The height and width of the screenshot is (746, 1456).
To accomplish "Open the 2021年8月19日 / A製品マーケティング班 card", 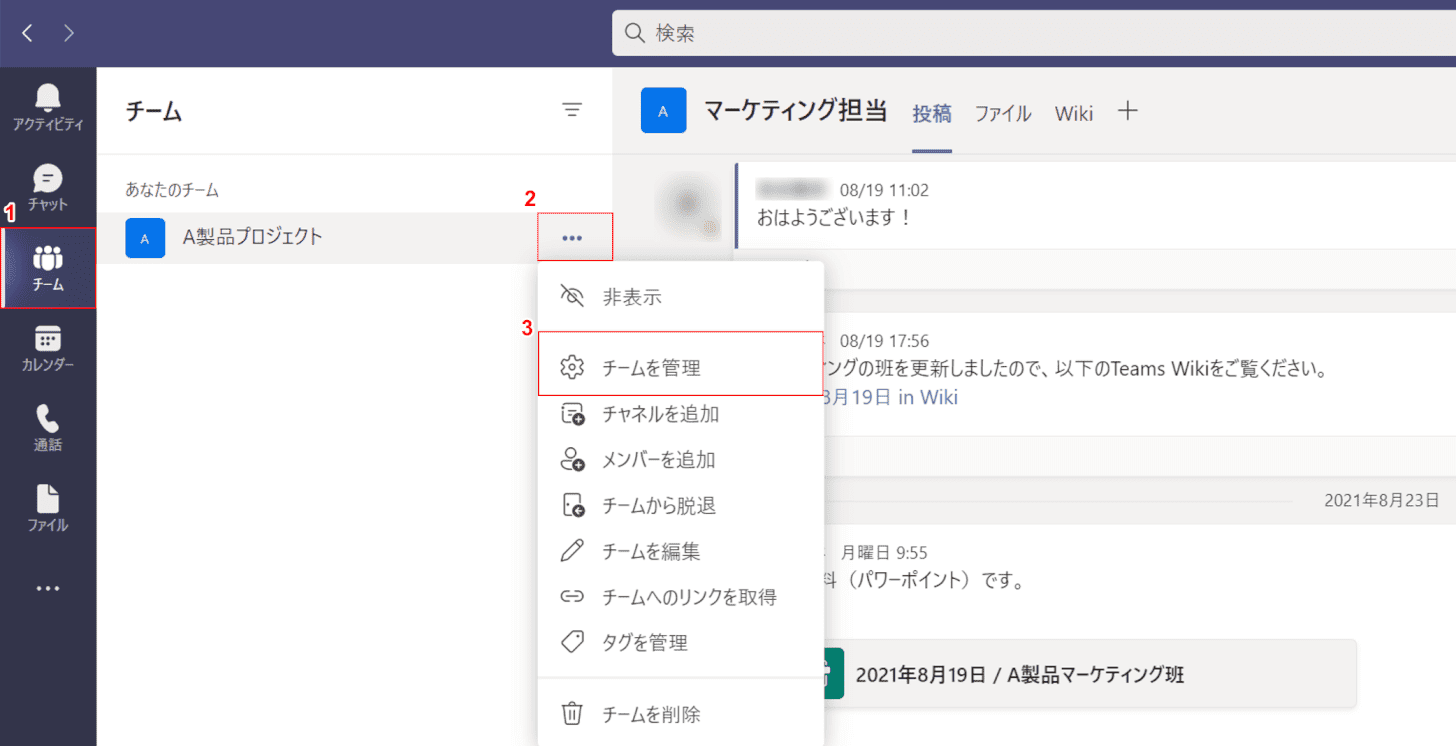I will coord(1088,674).
